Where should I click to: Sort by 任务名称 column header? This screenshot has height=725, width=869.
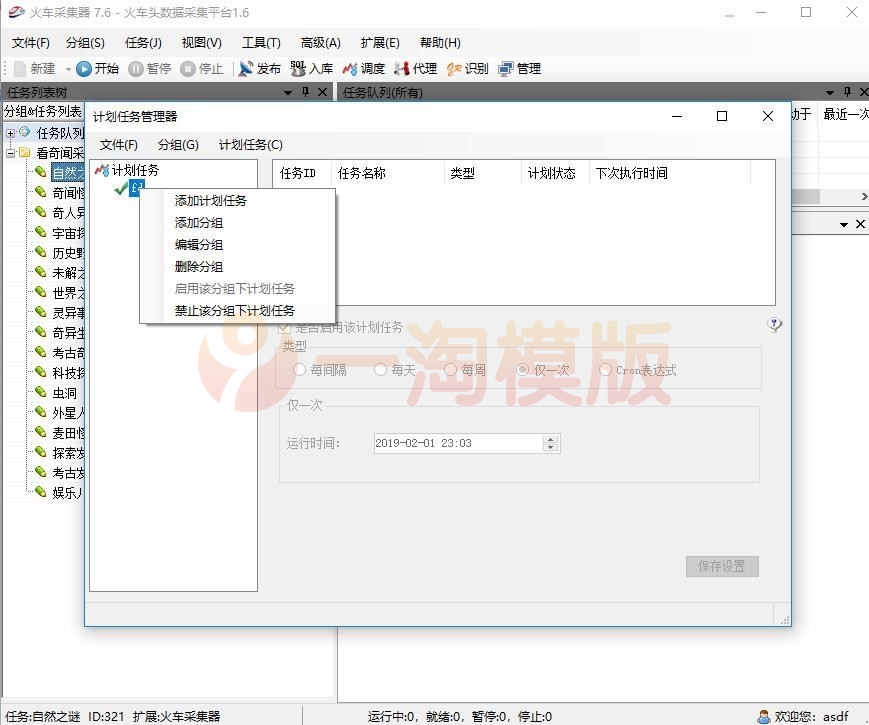[x=387, y=173]
